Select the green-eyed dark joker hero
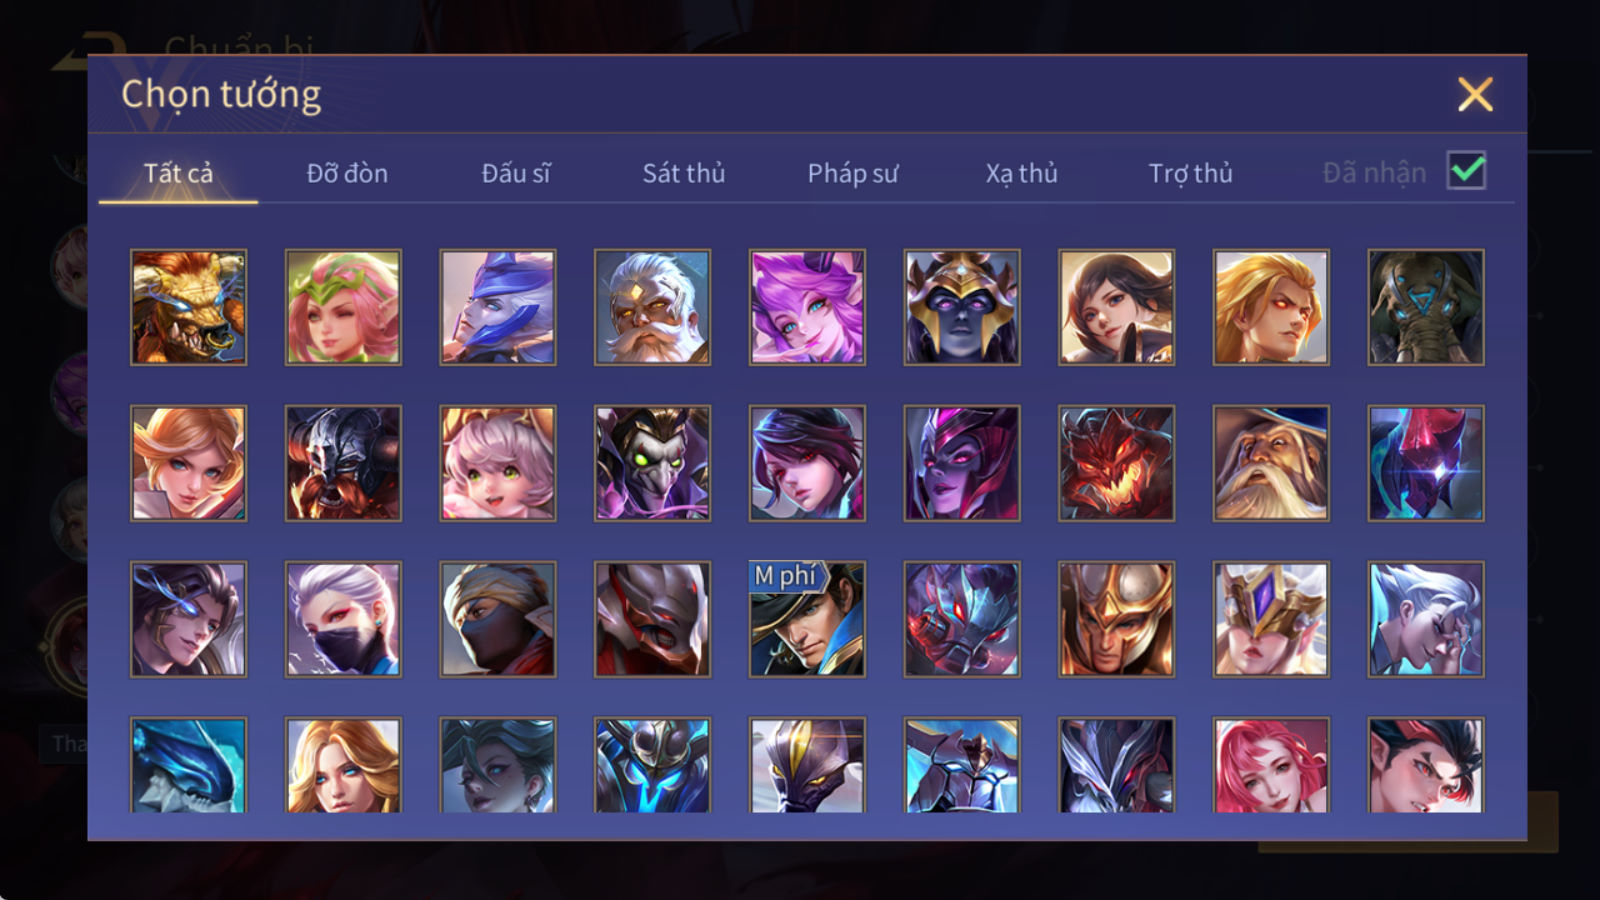Viewport: 1600px width, 900px height. 653,463
